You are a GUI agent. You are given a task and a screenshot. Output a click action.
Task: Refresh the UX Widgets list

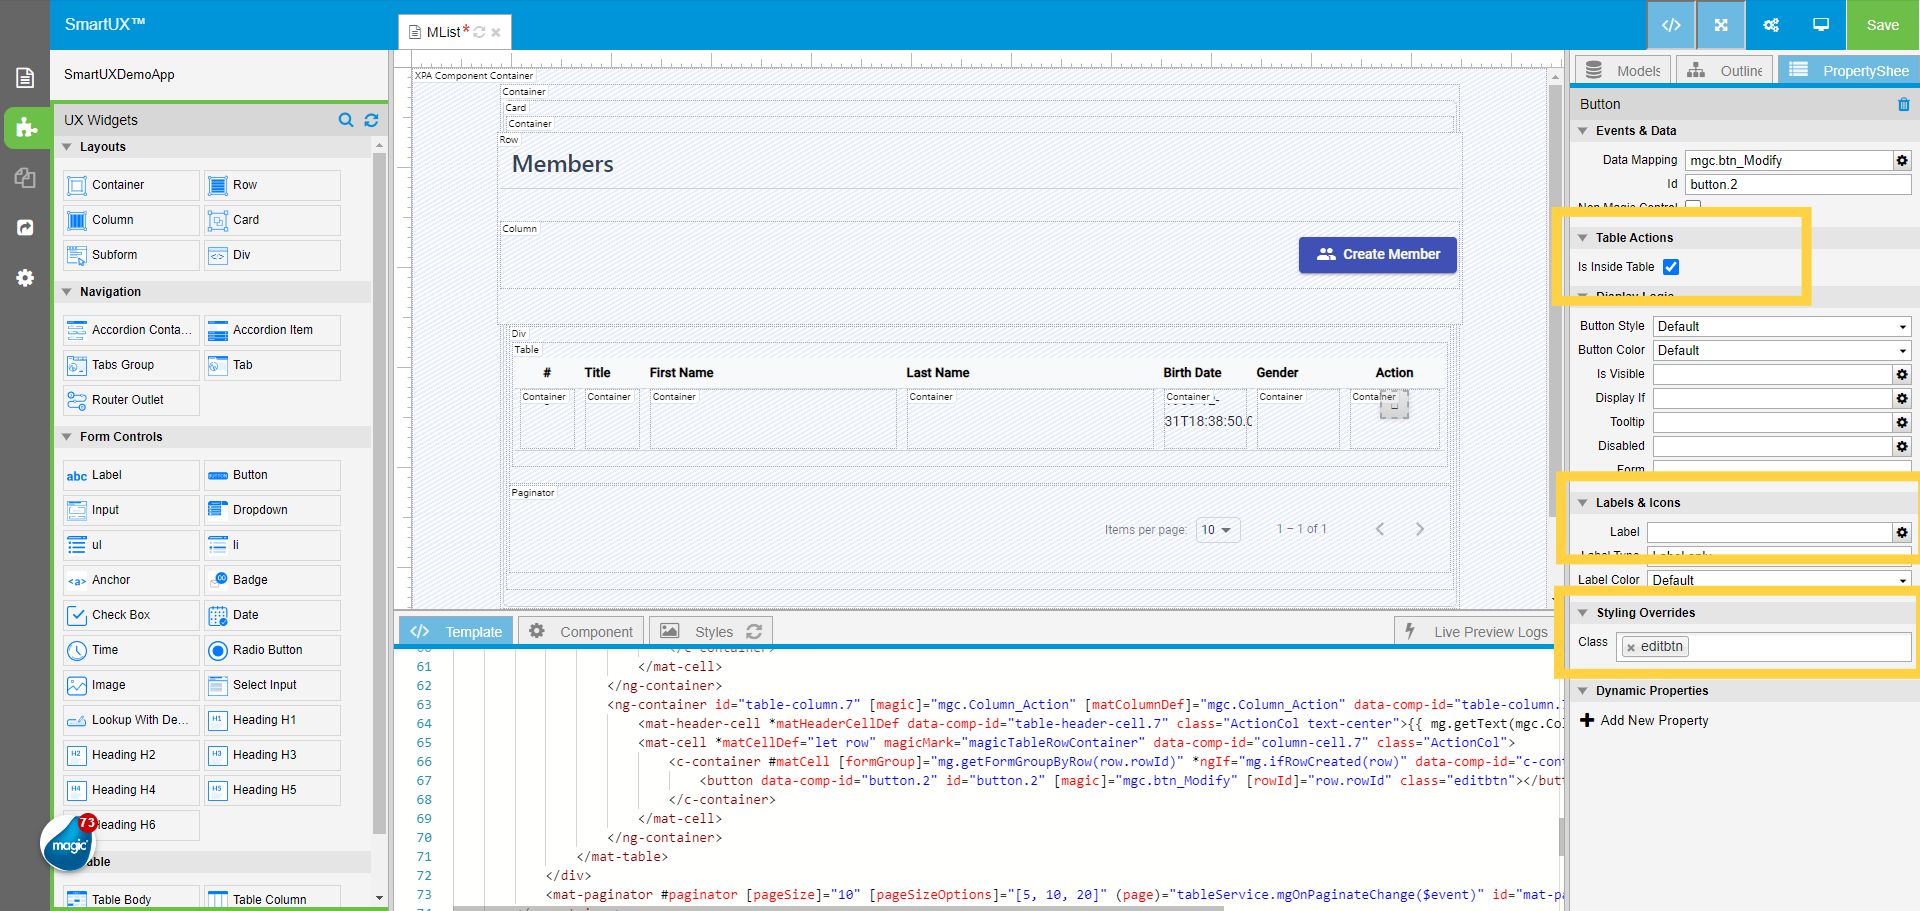pyautogui.click(x=371, y=120)
